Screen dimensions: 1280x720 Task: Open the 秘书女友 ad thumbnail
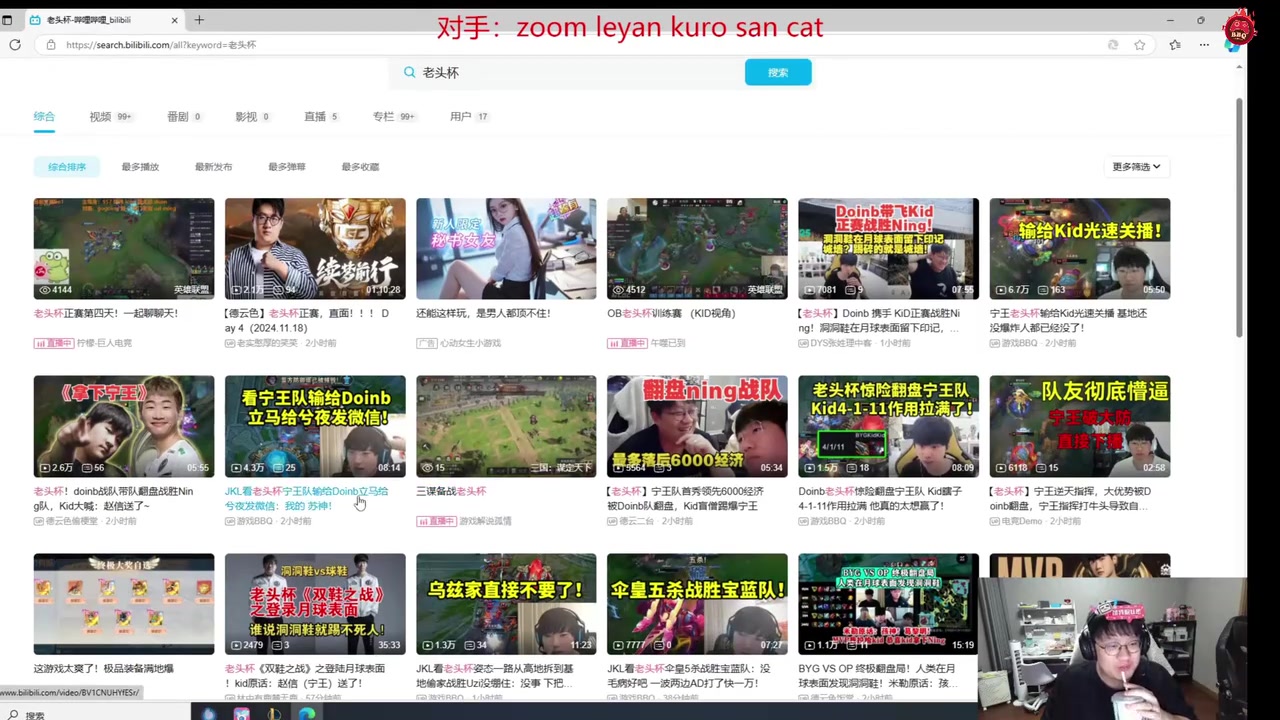[x=506, y=248]
